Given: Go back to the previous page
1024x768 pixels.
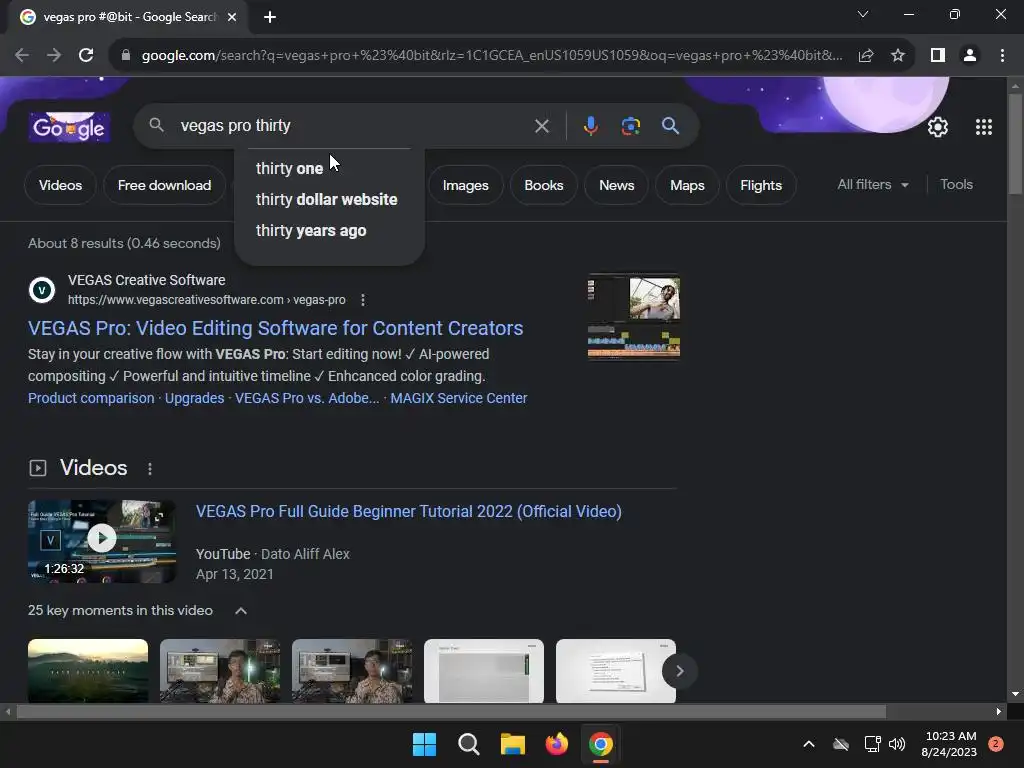Looking at the screenshot, I should [22, 56].
